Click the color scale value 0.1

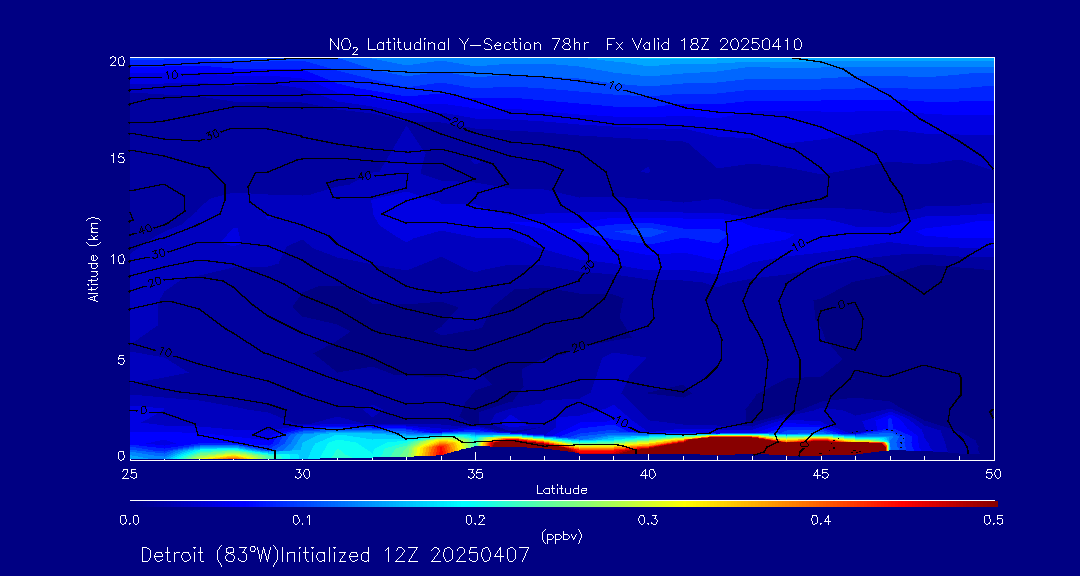pos(302,520)
